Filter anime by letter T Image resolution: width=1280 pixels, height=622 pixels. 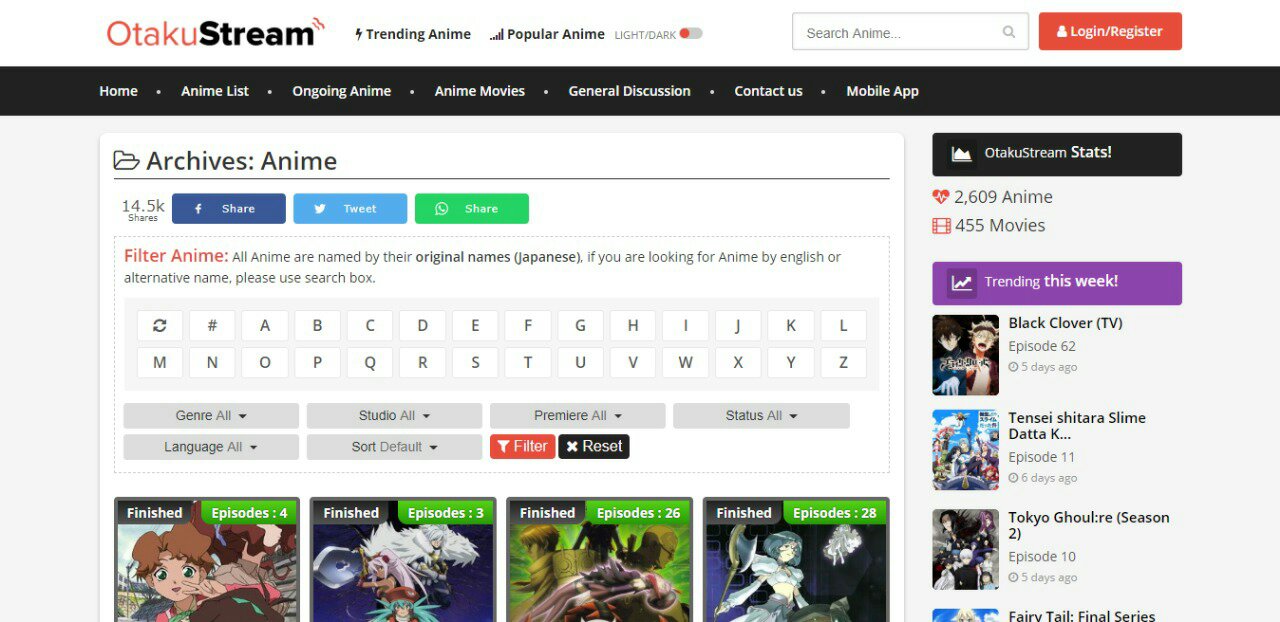point(528,362)
